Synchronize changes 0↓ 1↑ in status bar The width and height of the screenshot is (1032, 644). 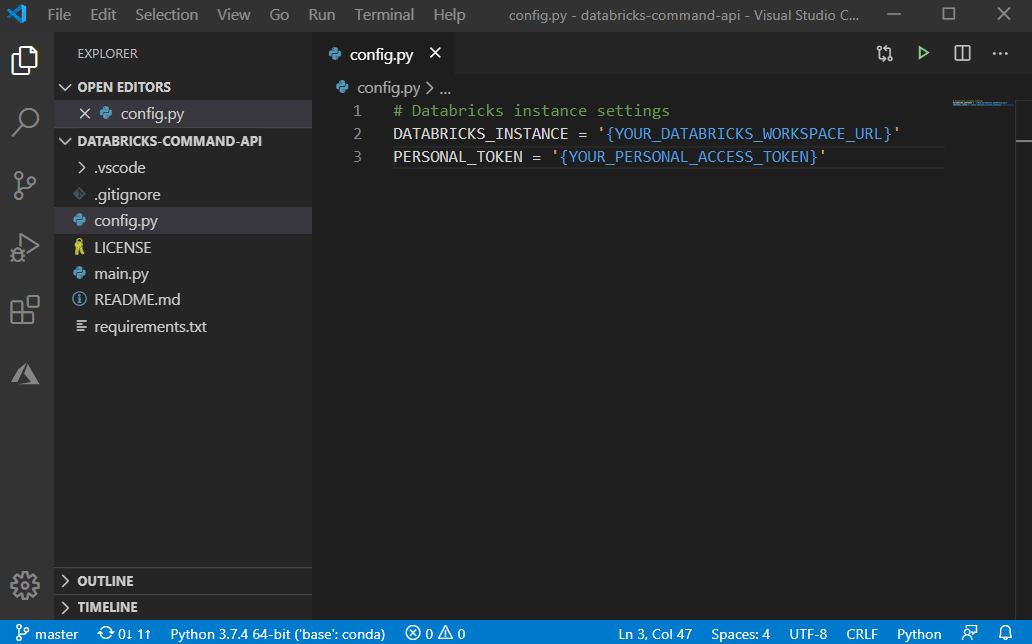tap(124, 633)
